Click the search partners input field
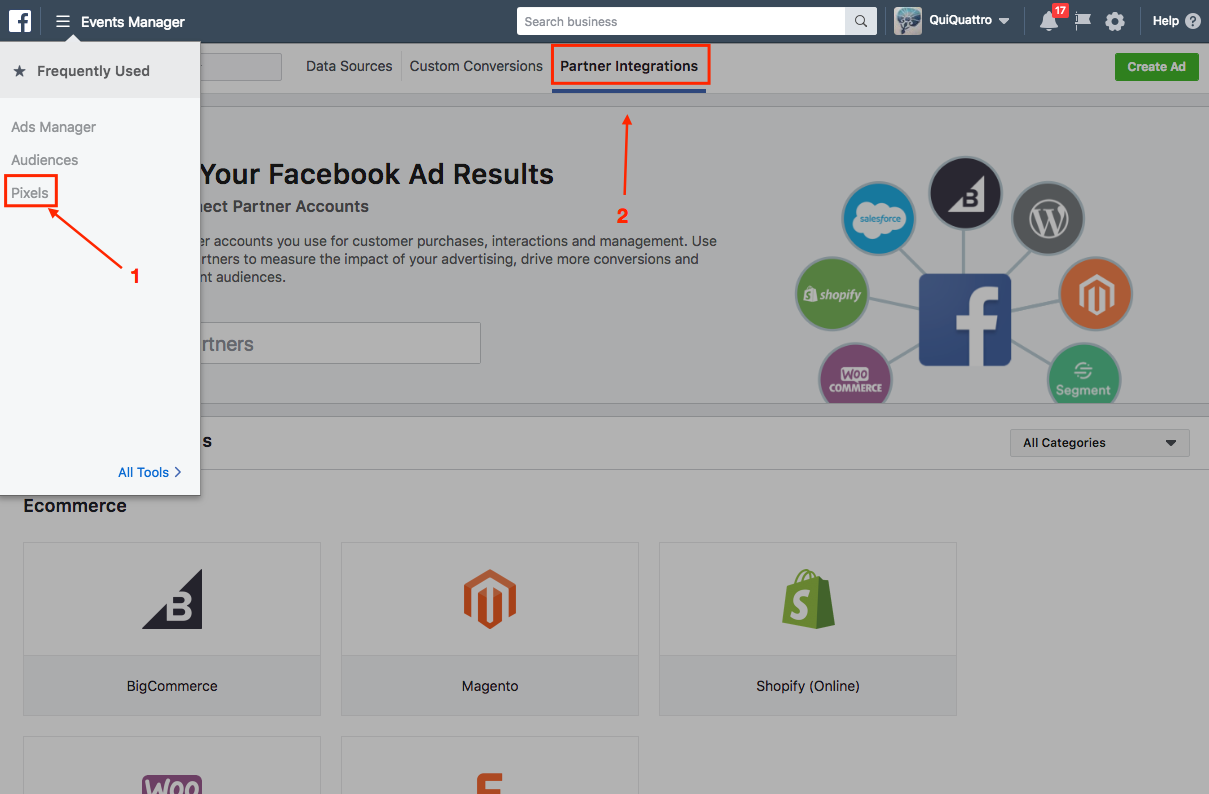 tap(340, 343)
